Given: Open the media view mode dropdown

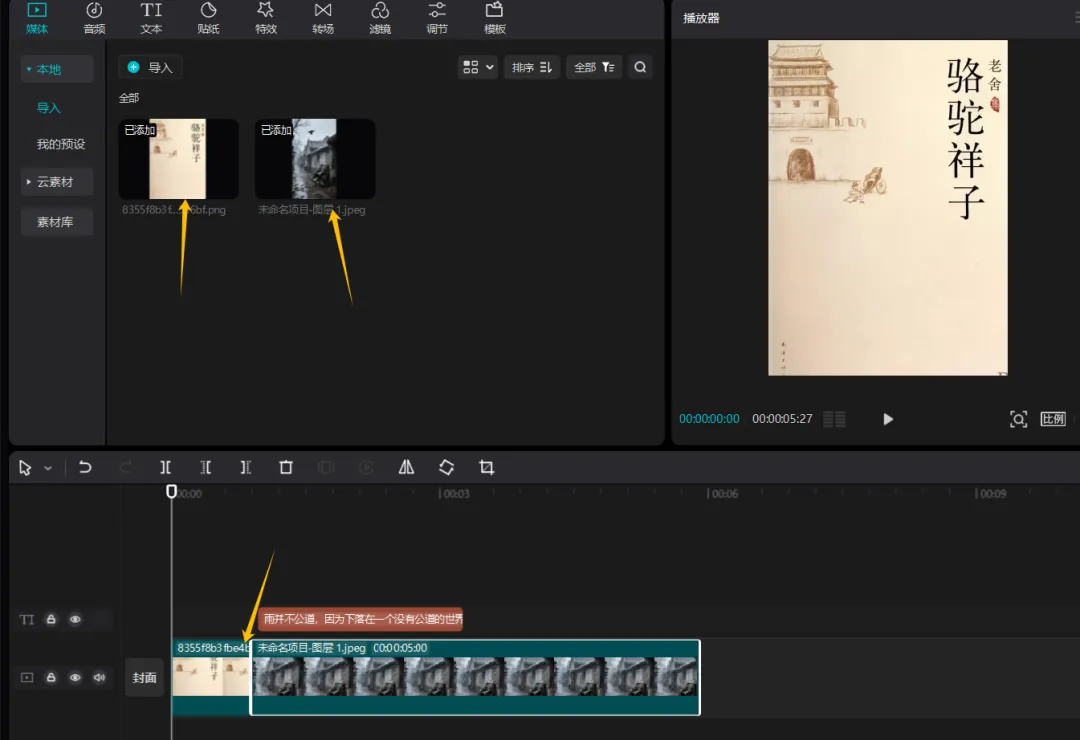Looking at the screenshot, I should click(477, 67).
